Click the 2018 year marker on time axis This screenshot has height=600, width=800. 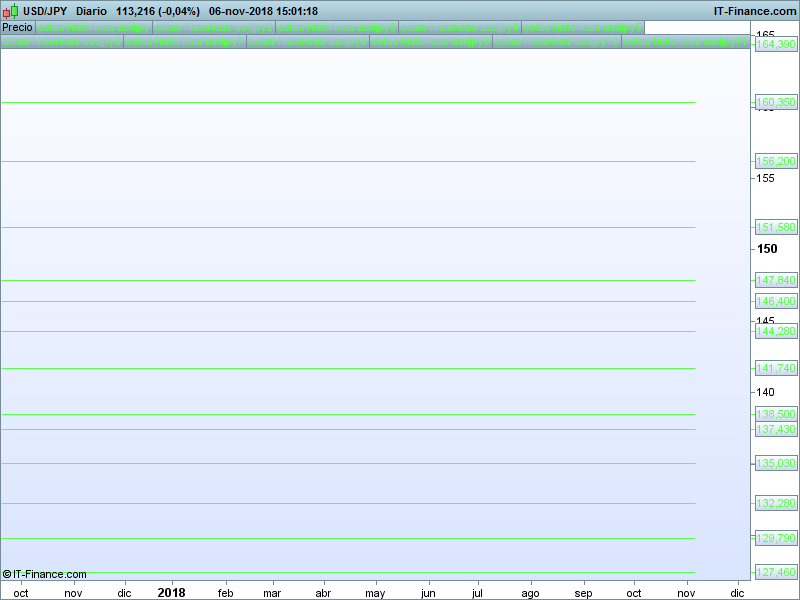point(171,592)
